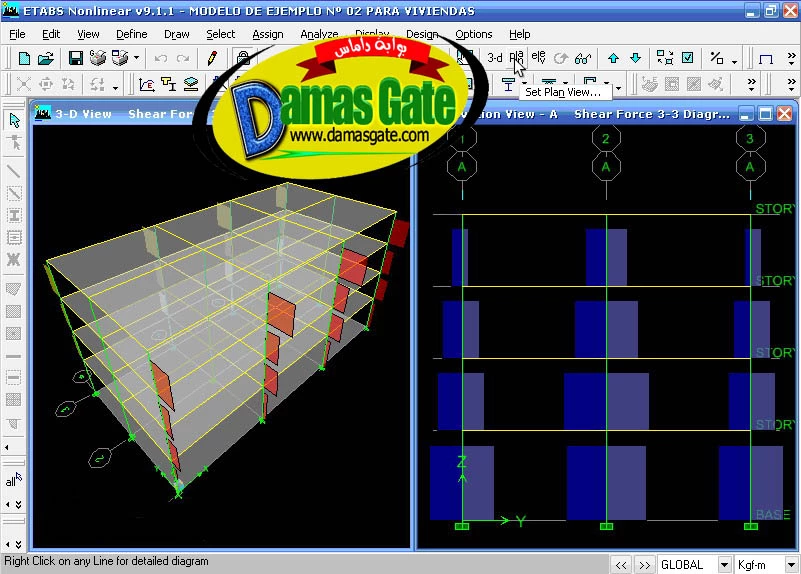Move up in list with up arrow
The width and height of the screenshot is (801, 574).
click(x=614, y=58)
